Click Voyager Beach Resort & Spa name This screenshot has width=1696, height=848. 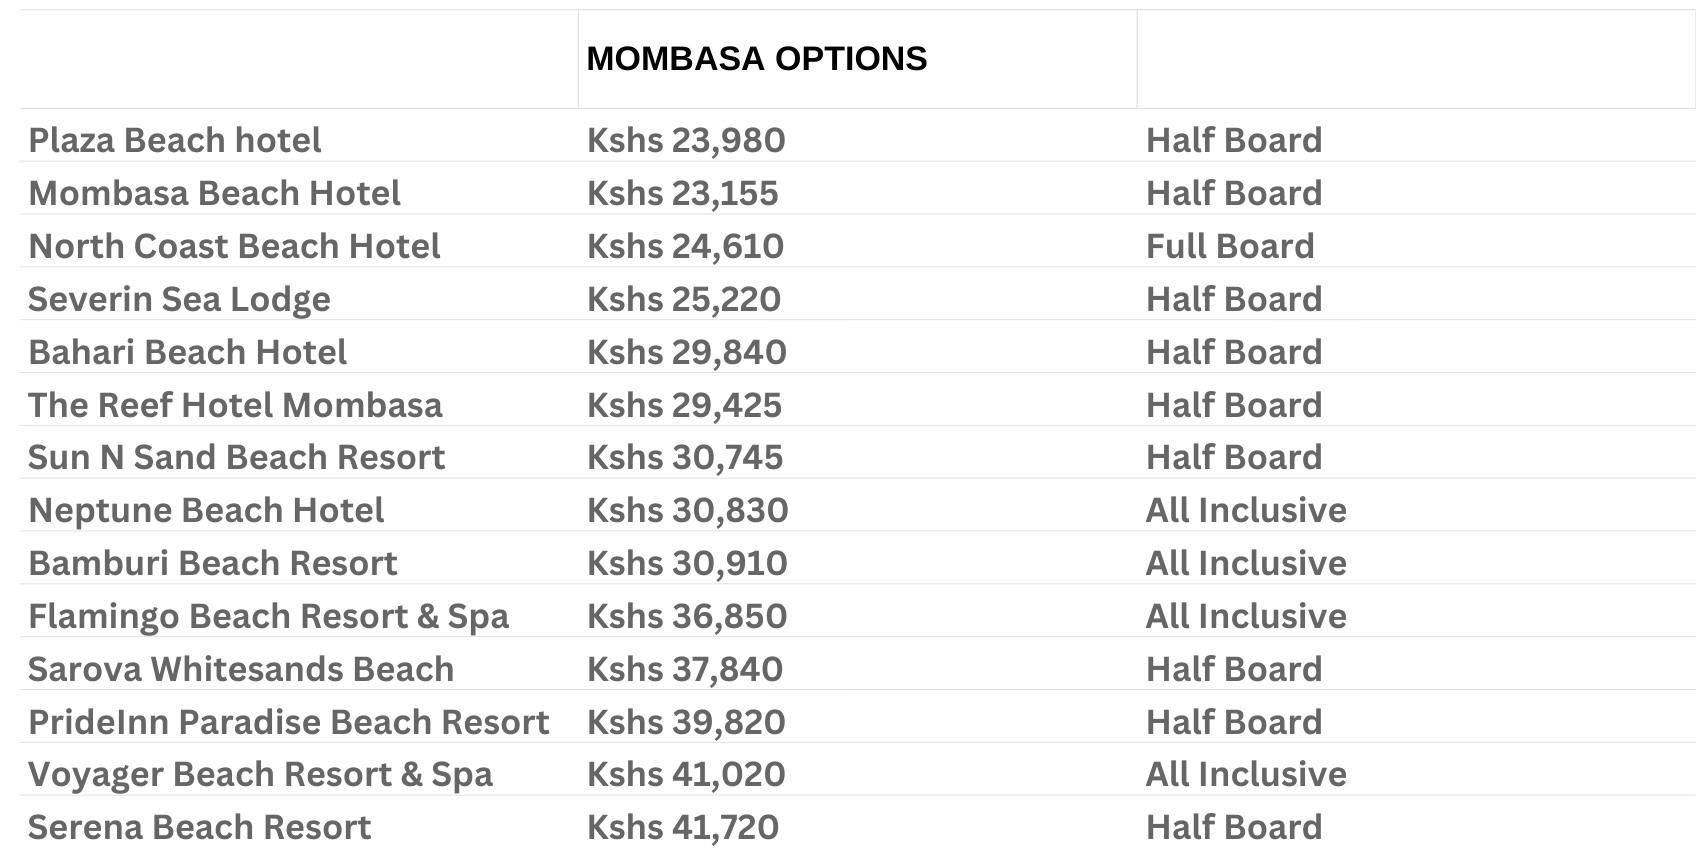pos(260,774)
